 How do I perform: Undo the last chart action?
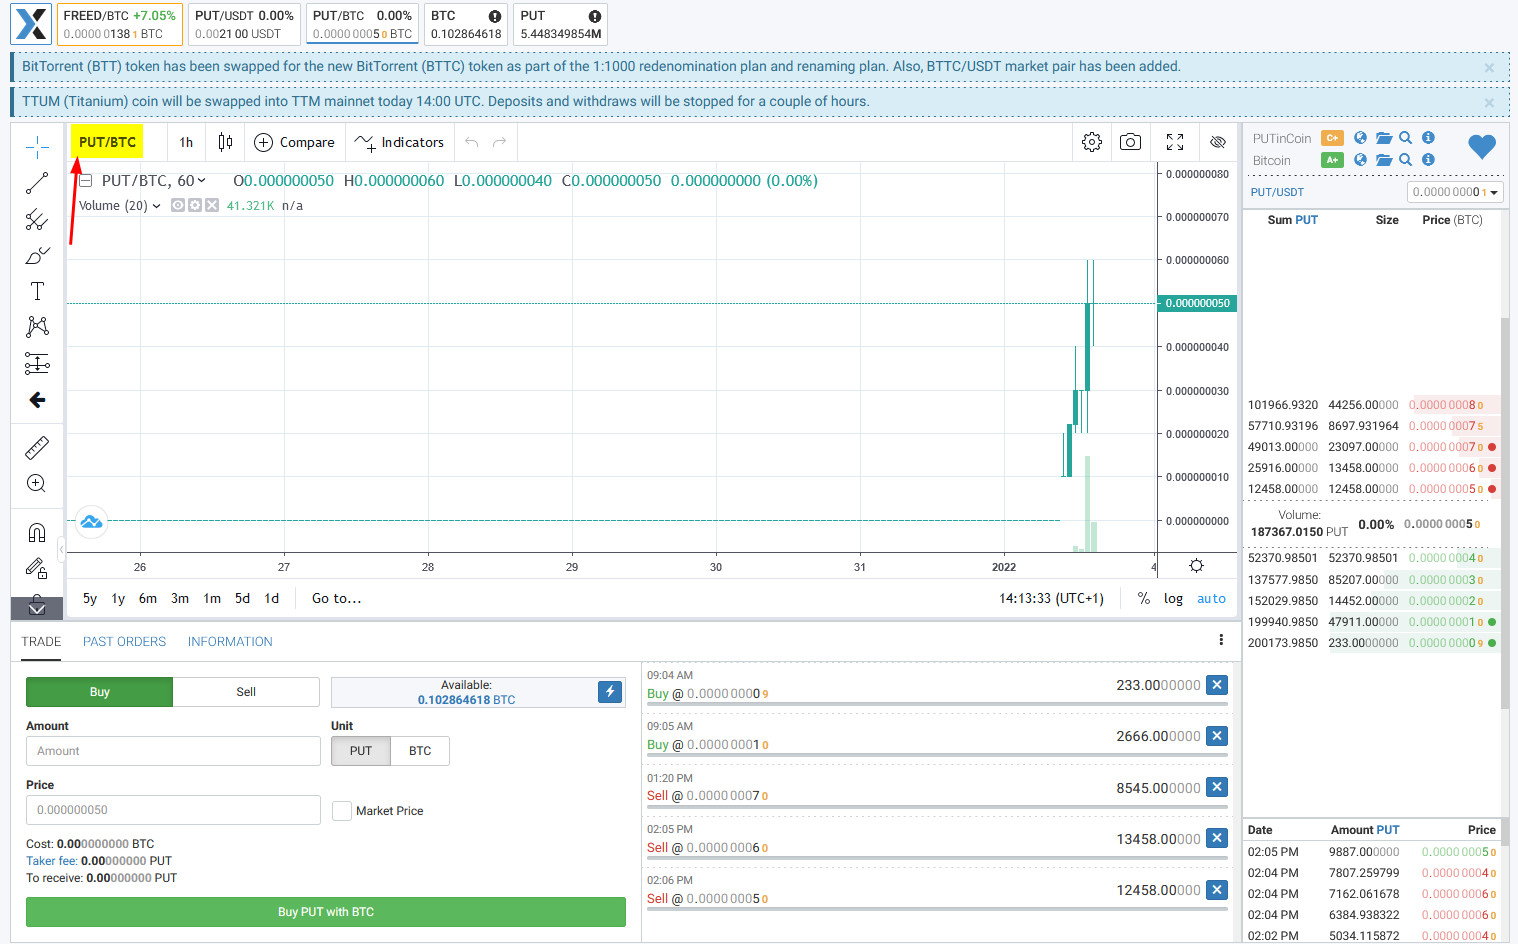(472, 142)
